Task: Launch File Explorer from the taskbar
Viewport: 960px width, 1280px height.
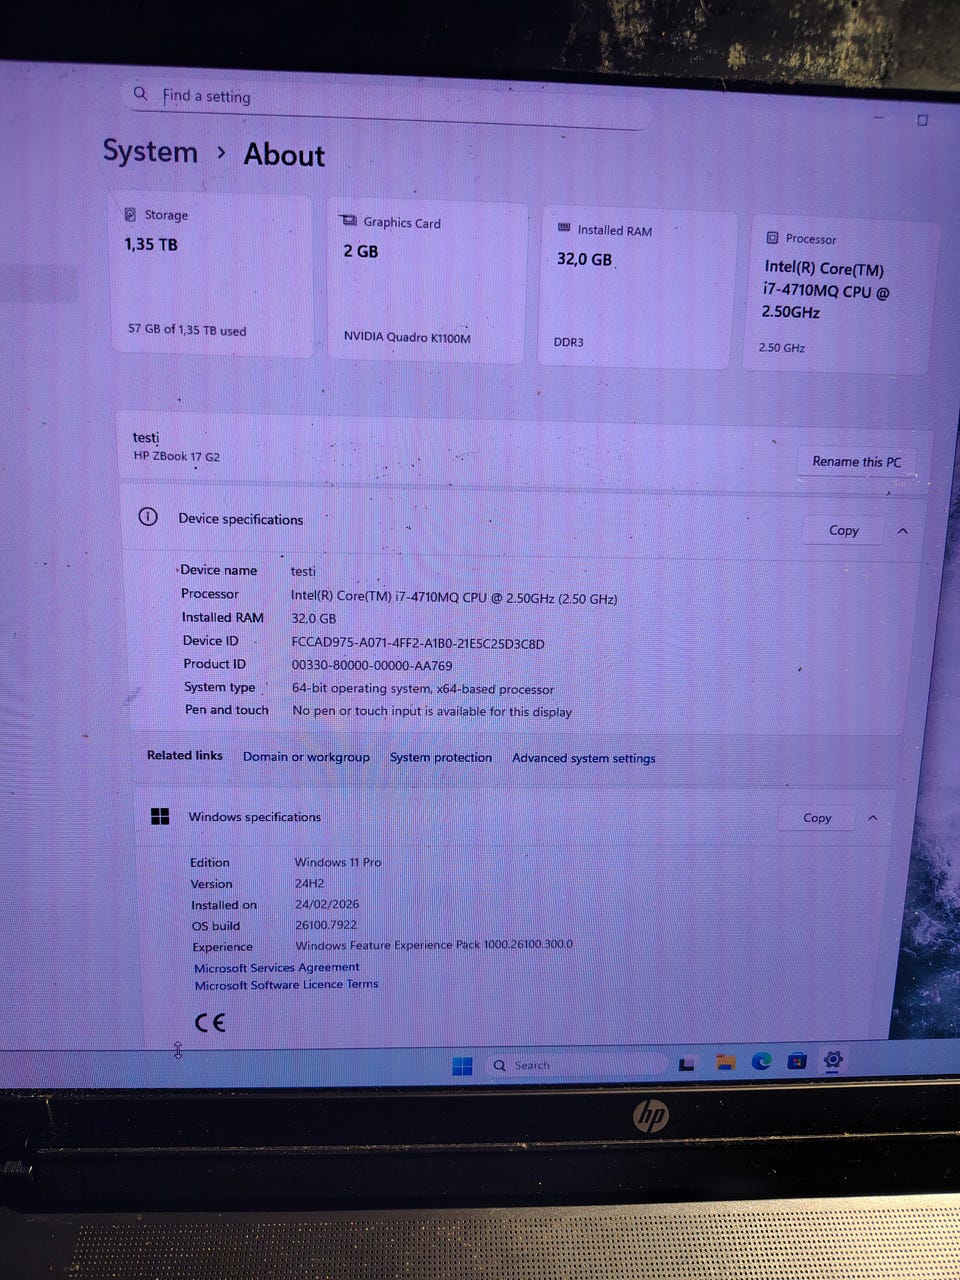Action: (725, 1062)
